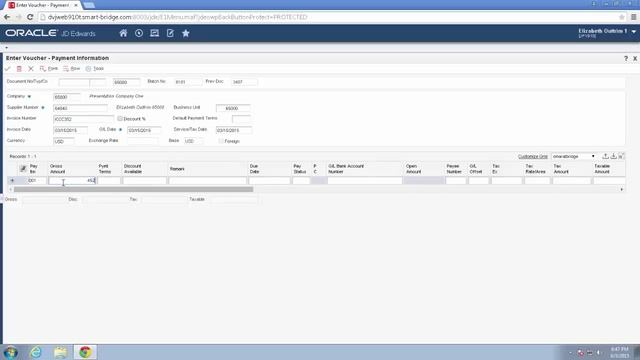
Task: Open the Windows Start button
Action: point(10,352)
